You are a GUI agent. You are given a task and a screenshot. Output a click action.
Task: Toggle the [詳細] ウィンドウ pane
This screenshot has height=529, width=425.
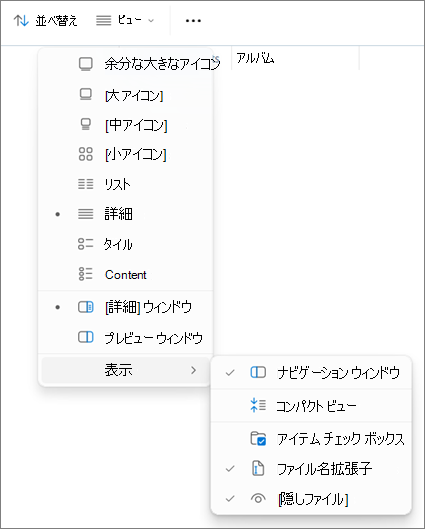[125, 307]
